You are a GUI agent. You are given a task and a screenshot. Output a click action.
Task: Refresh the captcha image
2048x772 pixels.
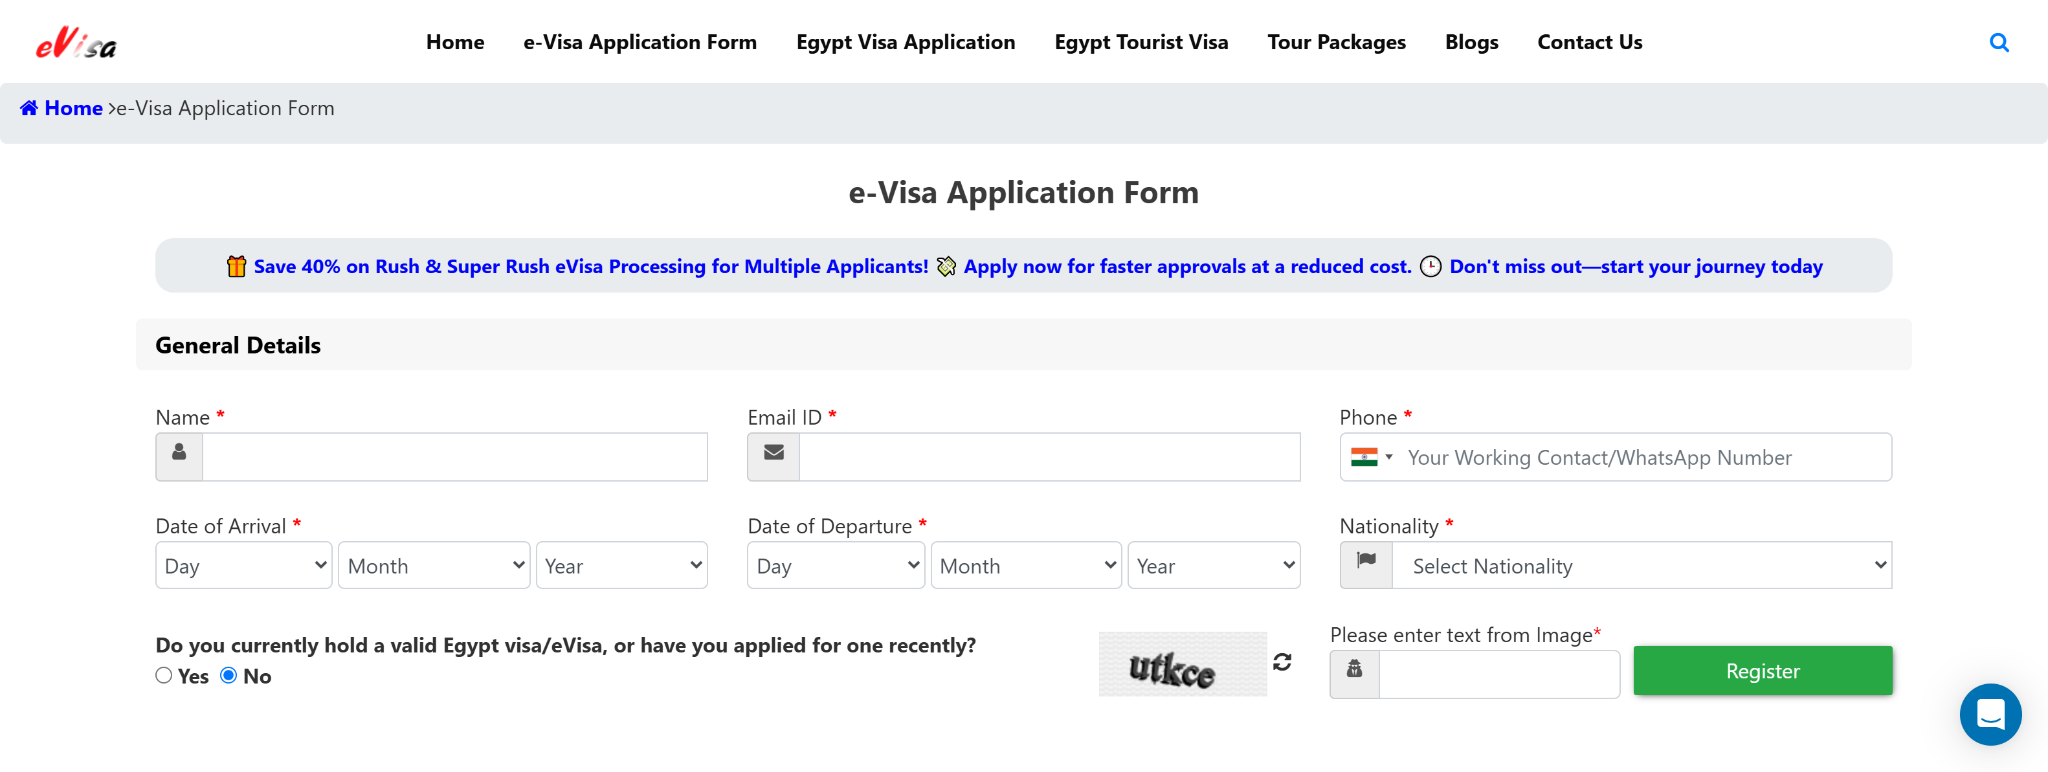pyautogui.click(x=1282, y=662)
